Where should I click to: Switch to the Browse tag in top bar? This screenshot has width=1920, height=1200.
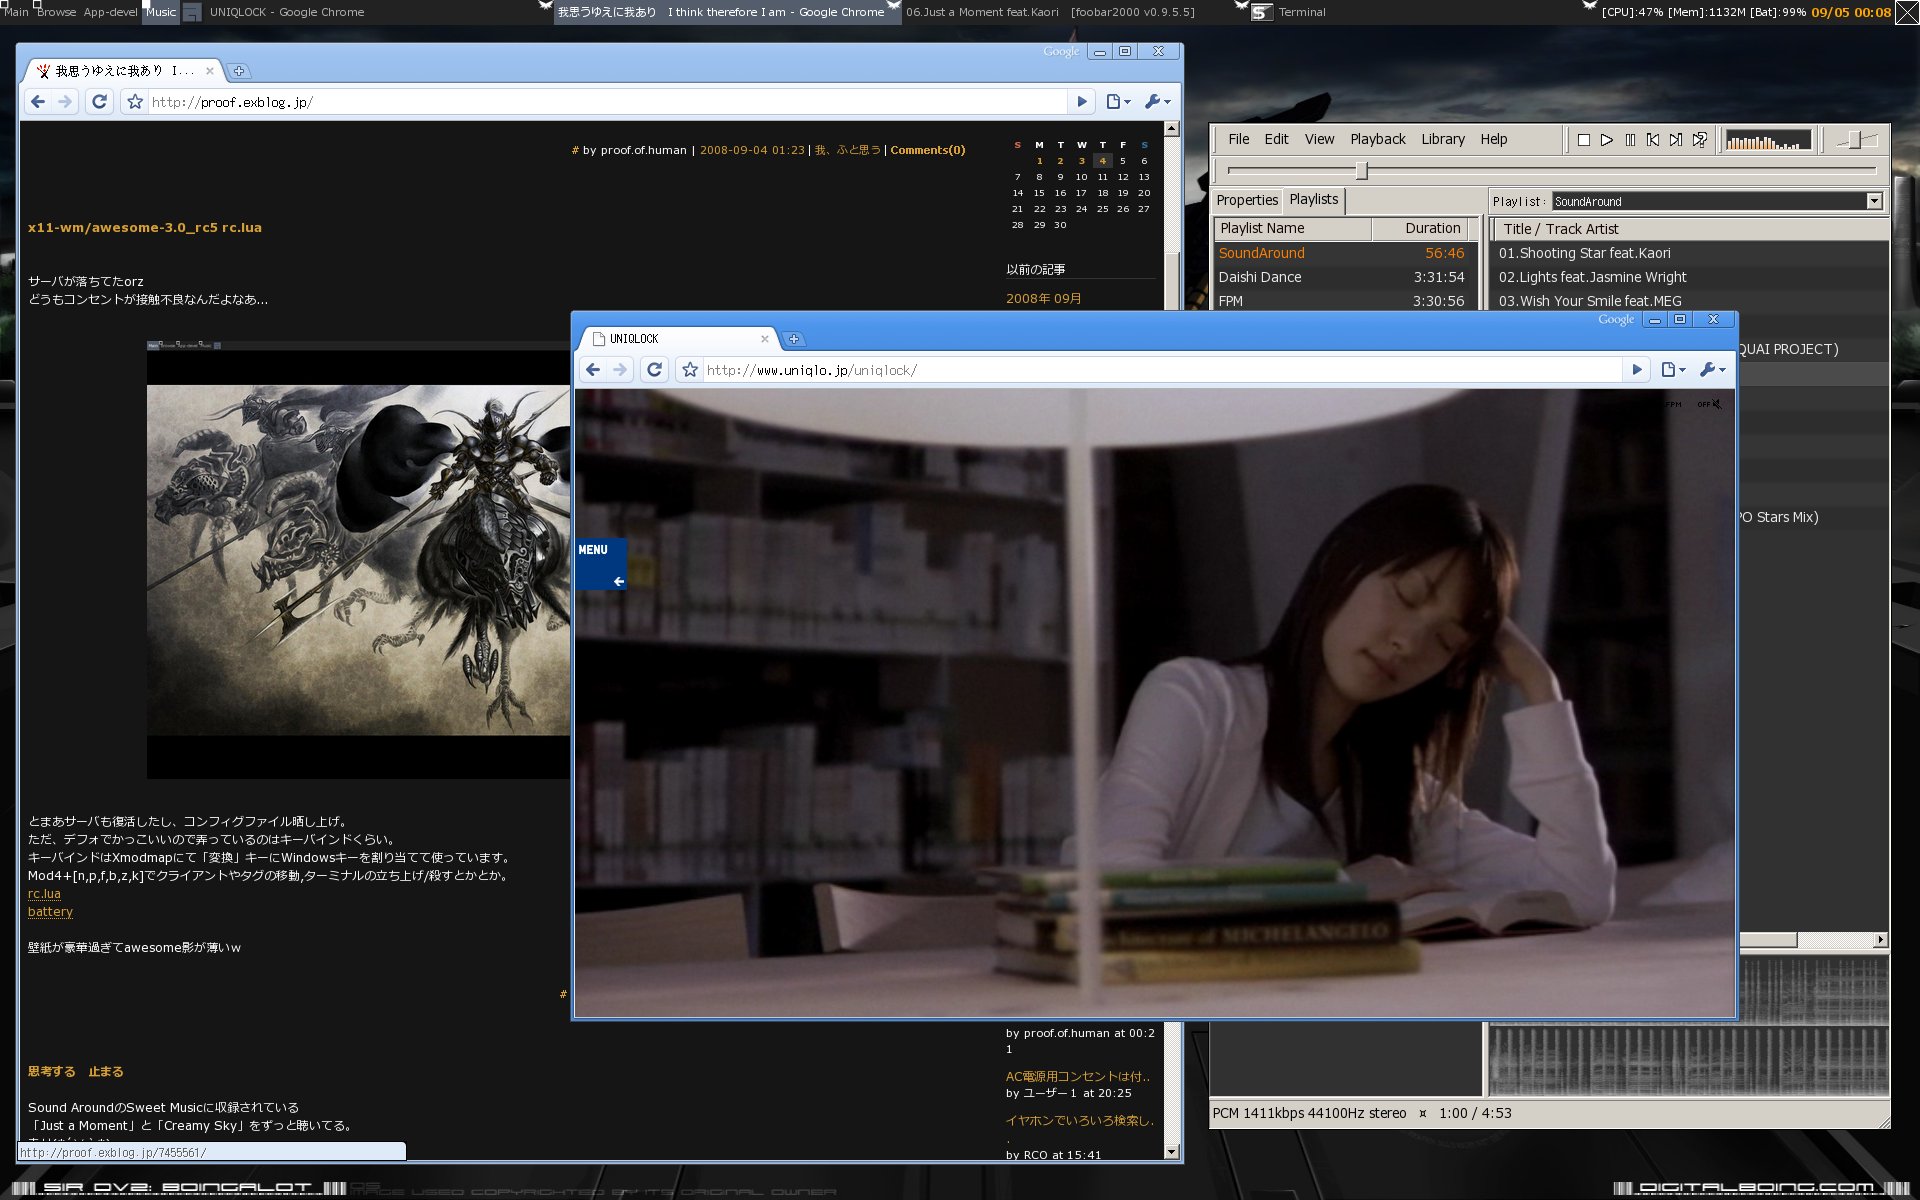[x=56, y=12]
